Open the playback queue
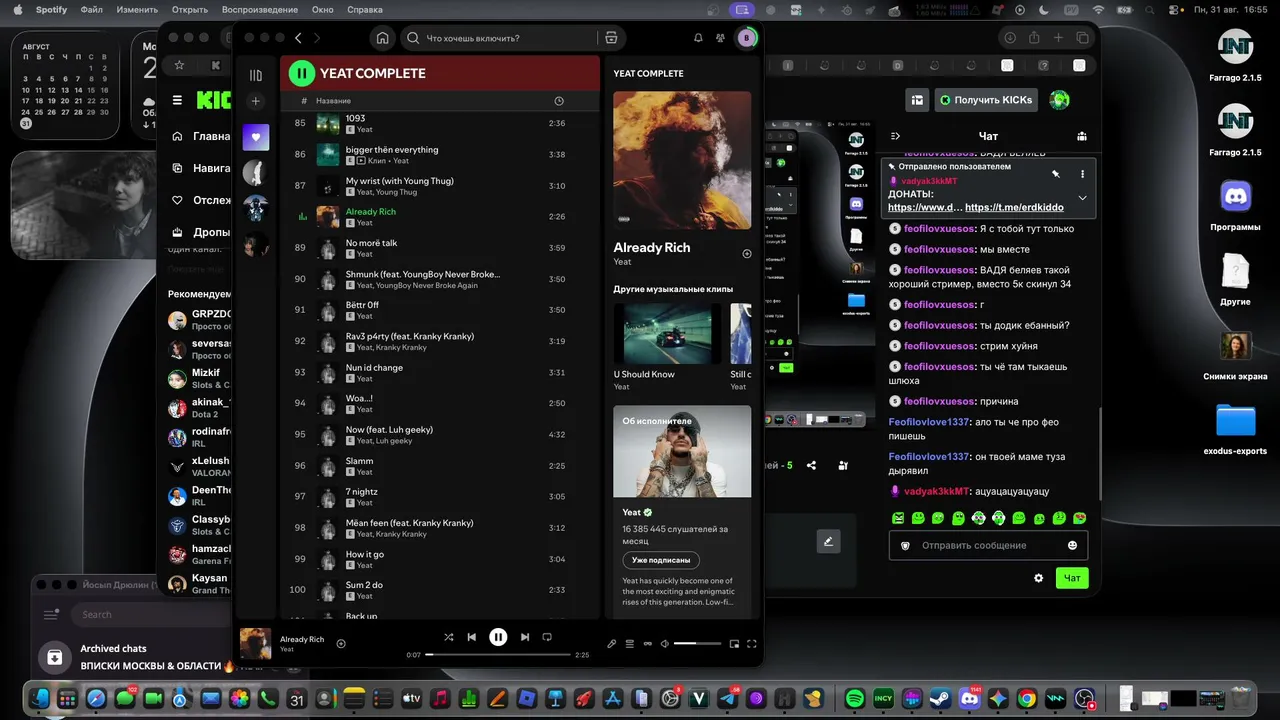The height and width of the screenshot is (720, 1280). [x=629, y=644]
